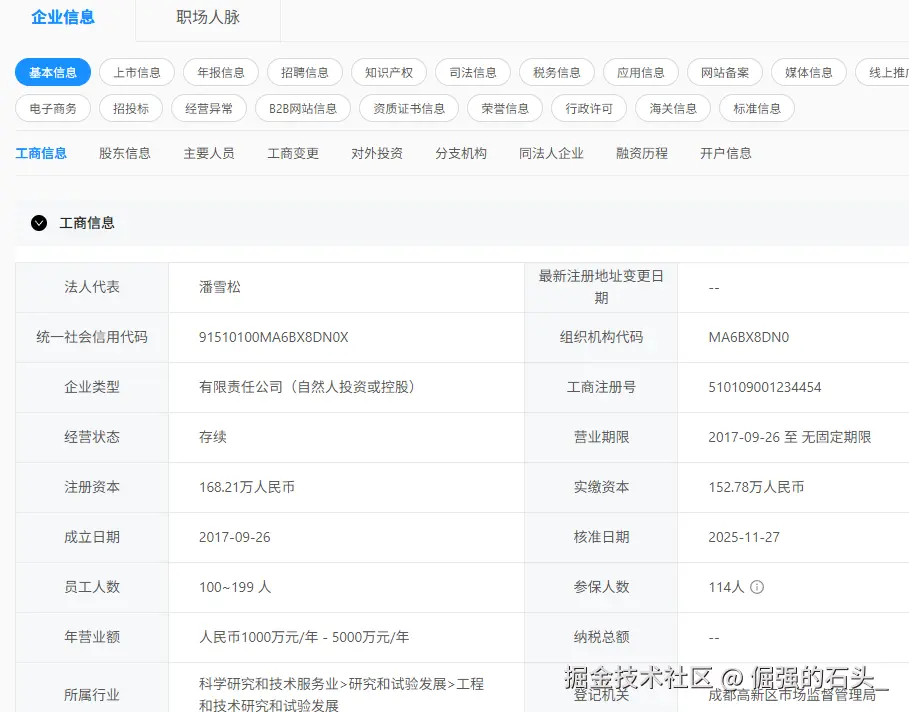
Task: Select 资质证书信息 pill
Action: coord(409,108)
